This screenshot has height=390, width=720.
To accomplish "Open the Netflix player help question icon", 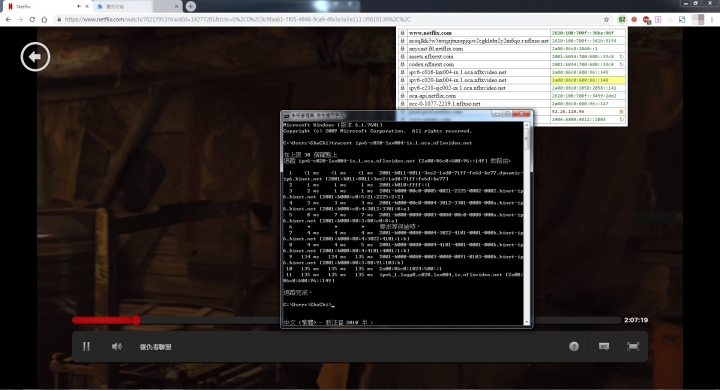I will click(x=574, y=346).
